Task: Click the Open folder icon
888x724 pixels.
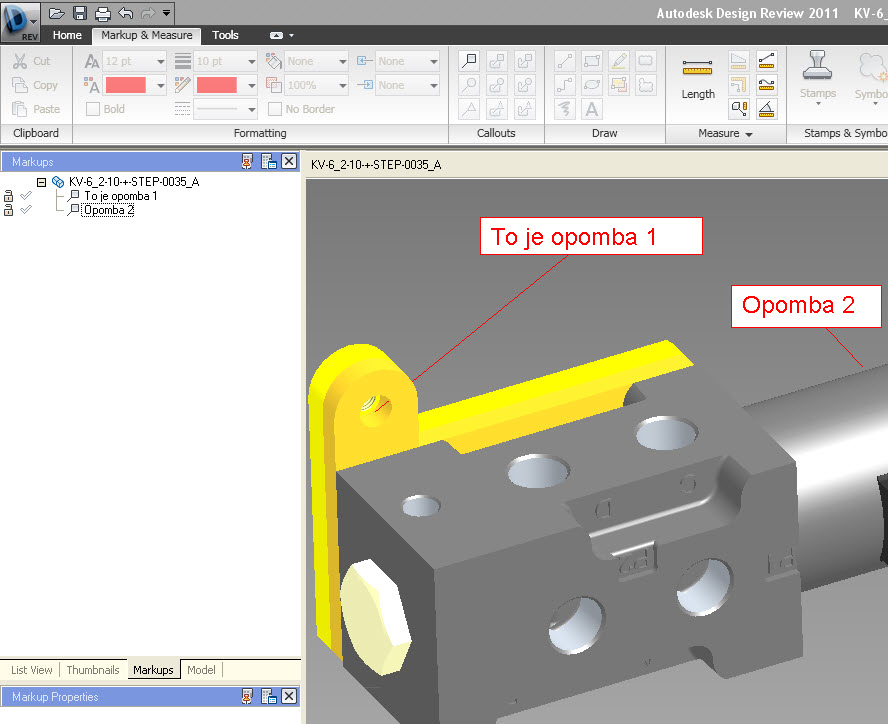Action: click(x=56, y=12)
